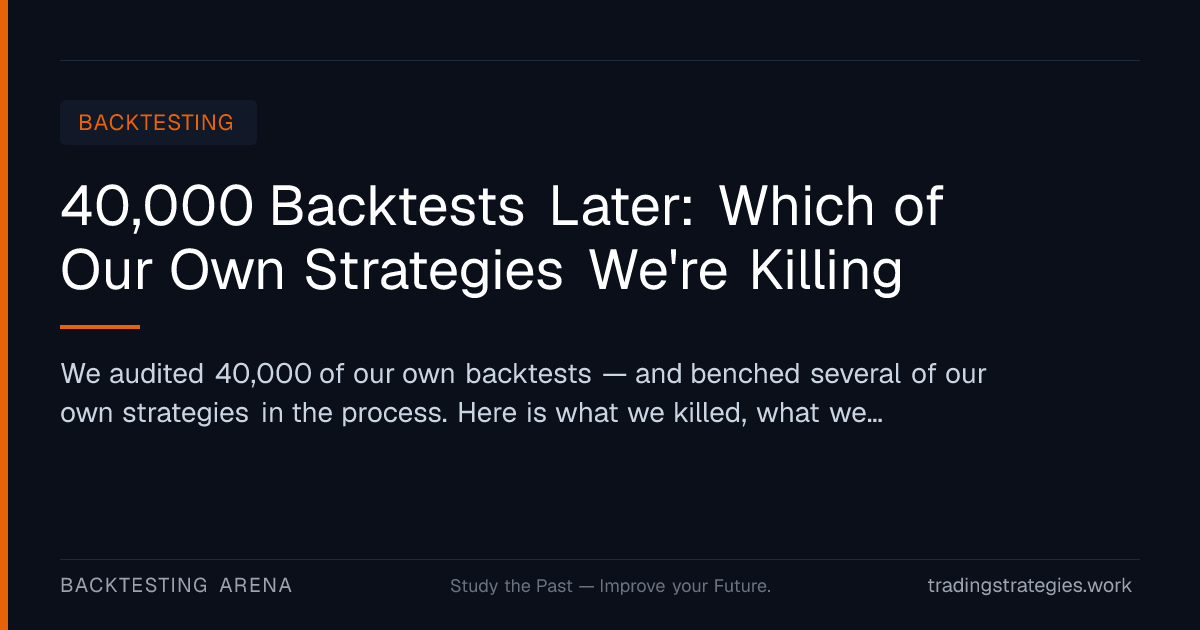Screen dimensions: 1200x630
Task: Click the word "Backtests" in the headline
Action: (x=397, y=207)
